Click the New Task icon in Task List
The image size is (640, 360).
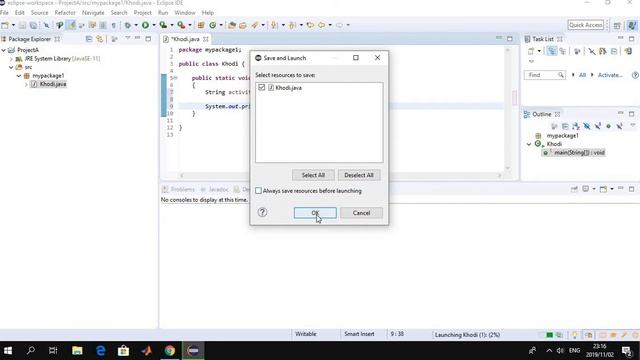(x=531, y=51)
